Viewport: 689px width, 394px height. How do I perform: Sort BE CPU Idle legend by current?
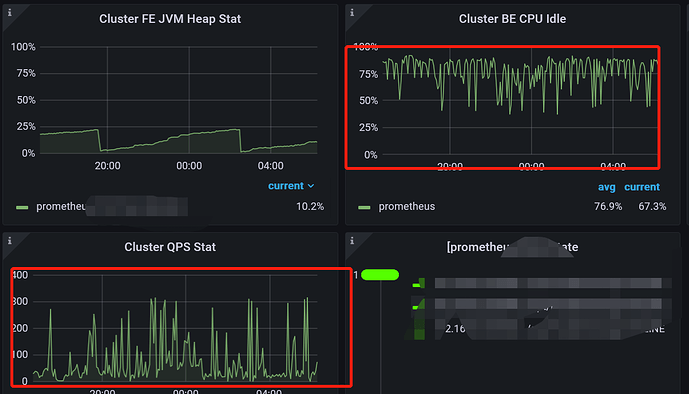[642, 187]
